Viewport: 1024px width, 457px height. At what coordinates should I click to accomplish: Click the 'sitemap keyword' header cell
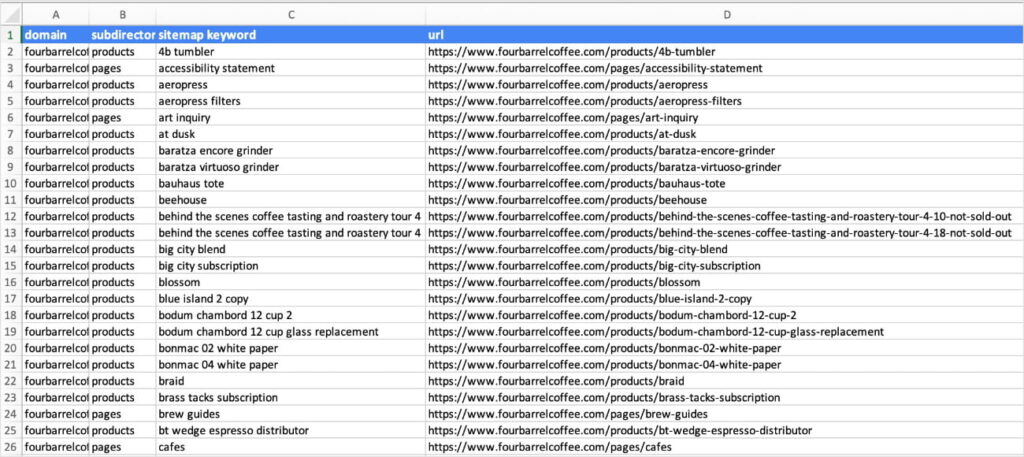point(291,35)
